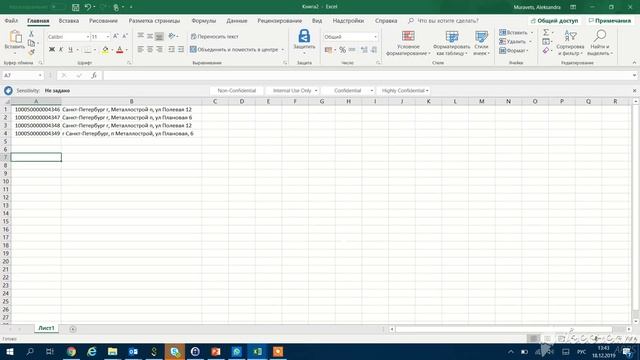Image resolution: width=640 pixels, height=360 pixels.
Task: Open Найти и выделить menu
Action: pos(600,43)
